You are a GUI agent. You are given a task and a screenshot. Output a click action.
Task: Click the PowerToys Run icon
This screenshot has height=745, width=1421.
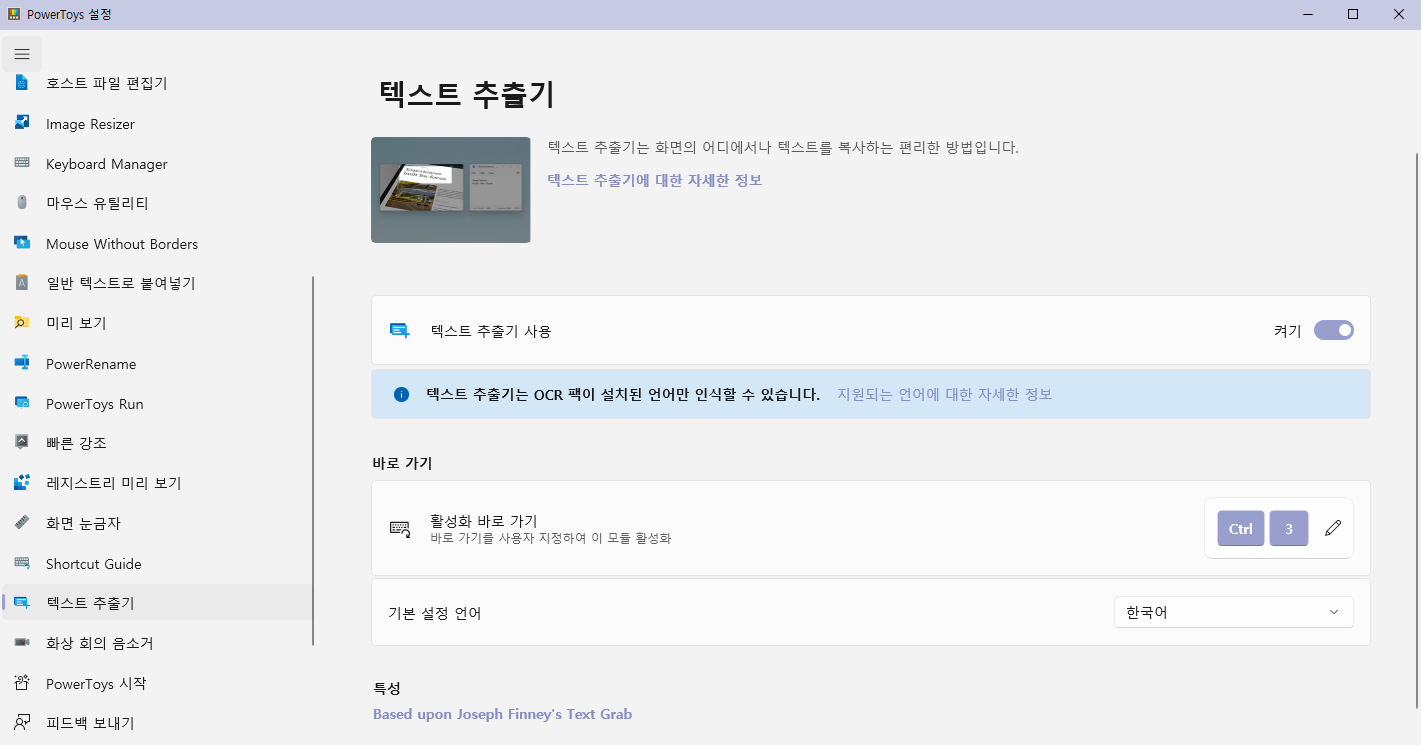tap(22, 404)
